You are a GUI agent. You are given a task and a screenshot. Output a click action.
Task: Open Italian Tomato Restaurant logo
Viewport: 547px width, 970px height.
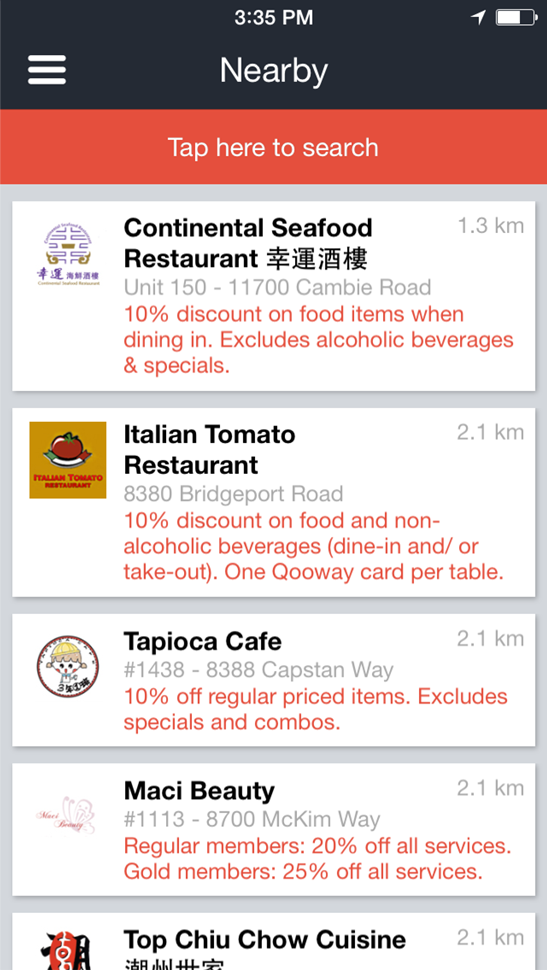[68, 460]
